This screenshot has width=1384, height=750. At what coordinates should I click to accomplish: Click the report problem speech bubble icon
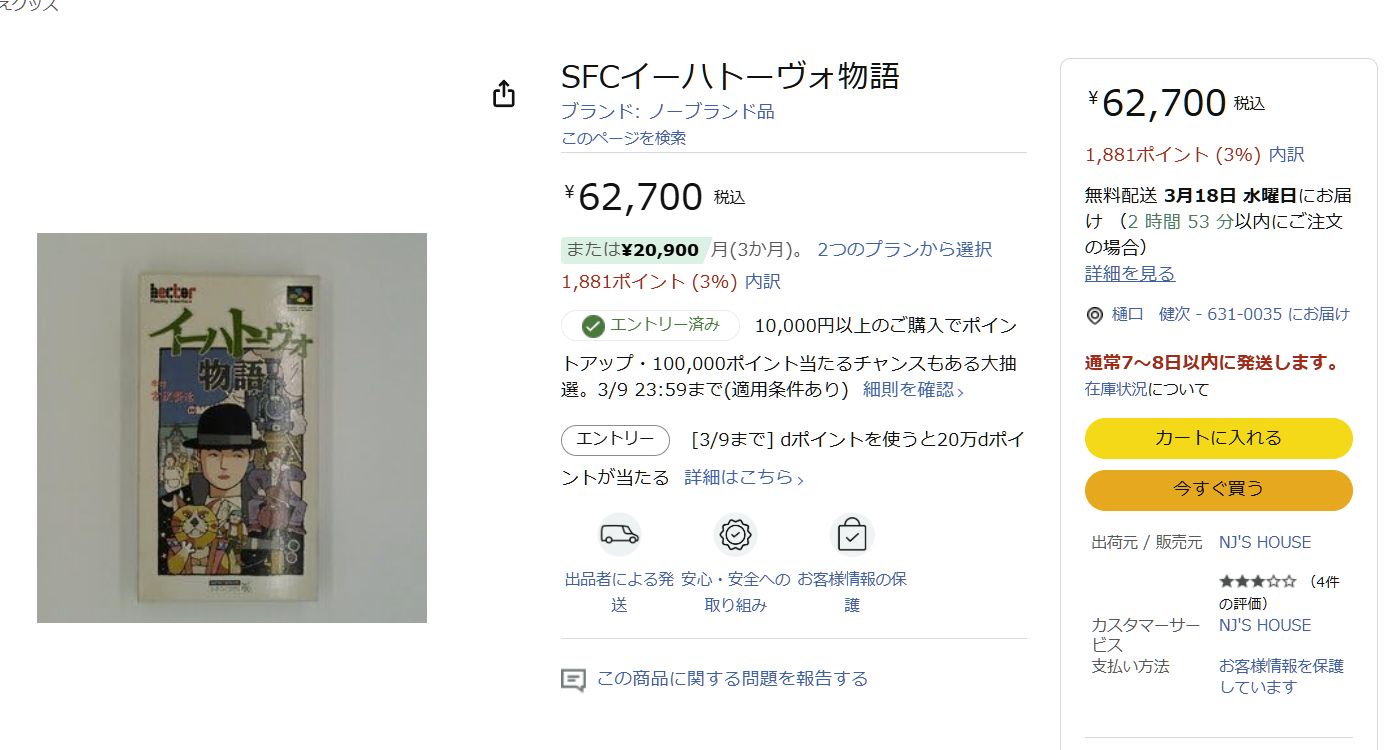573,680
